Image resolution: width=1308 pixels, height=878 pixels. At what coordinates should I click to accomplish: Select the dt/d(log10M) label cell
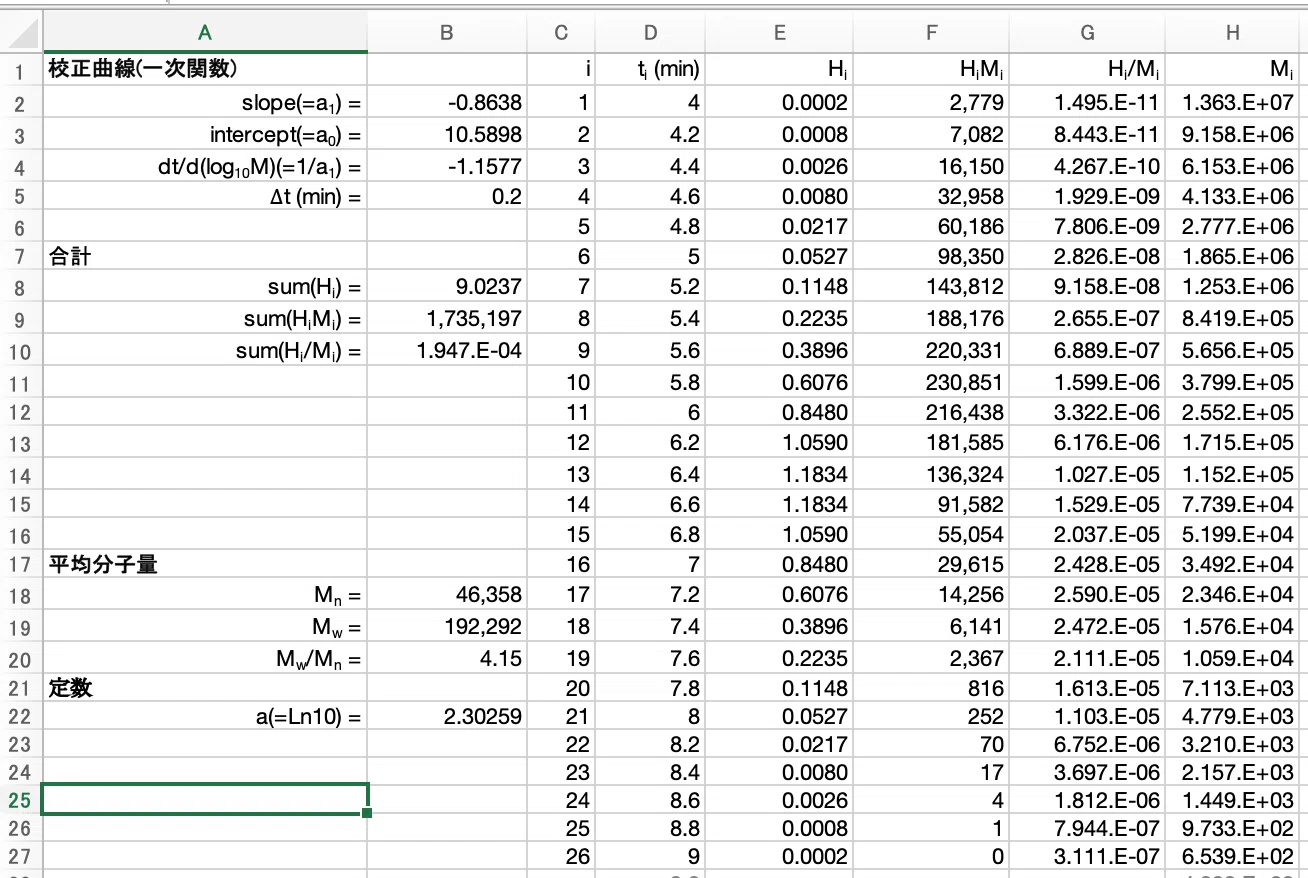(x=205, y=166)
